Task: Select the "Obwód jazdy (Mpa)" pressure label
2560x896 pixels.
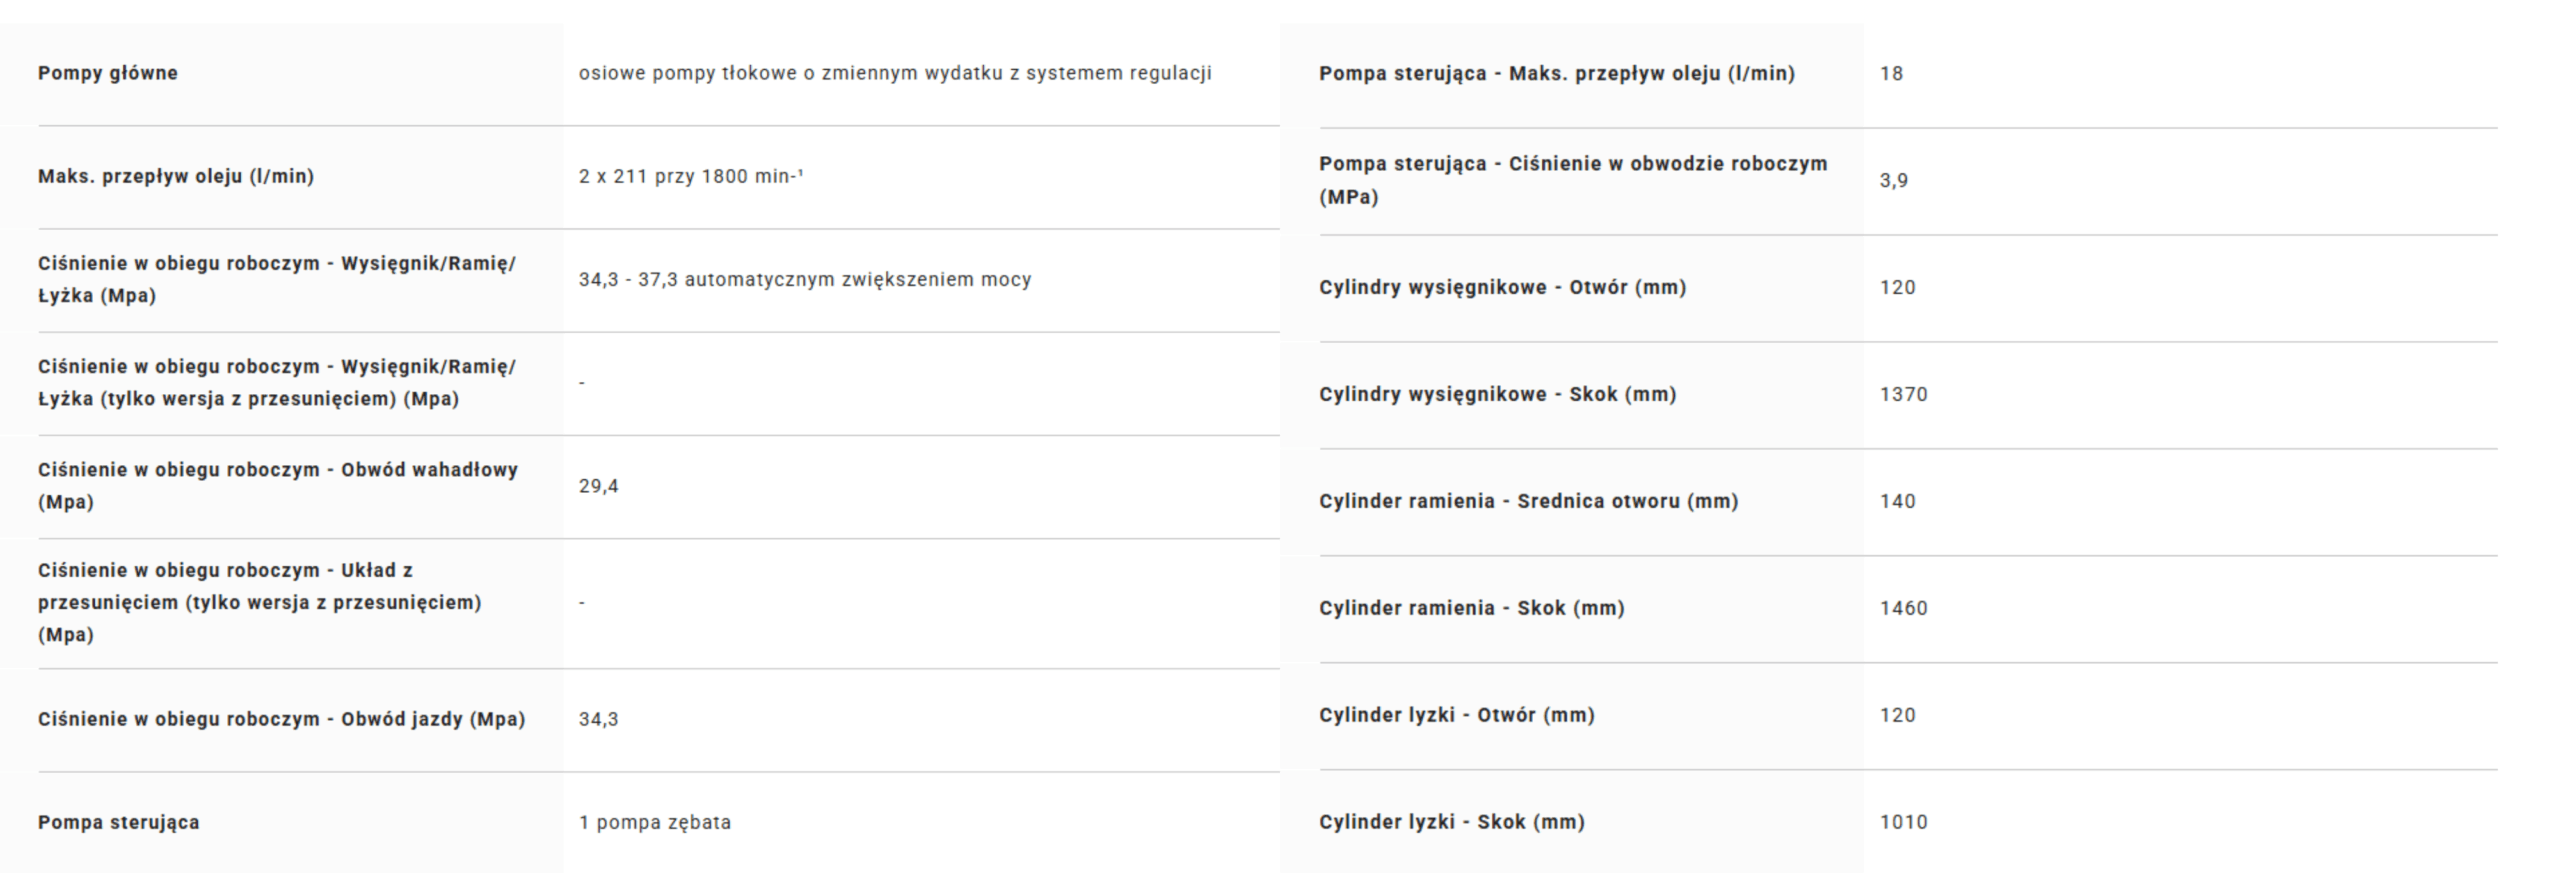Action: point(281,719)
